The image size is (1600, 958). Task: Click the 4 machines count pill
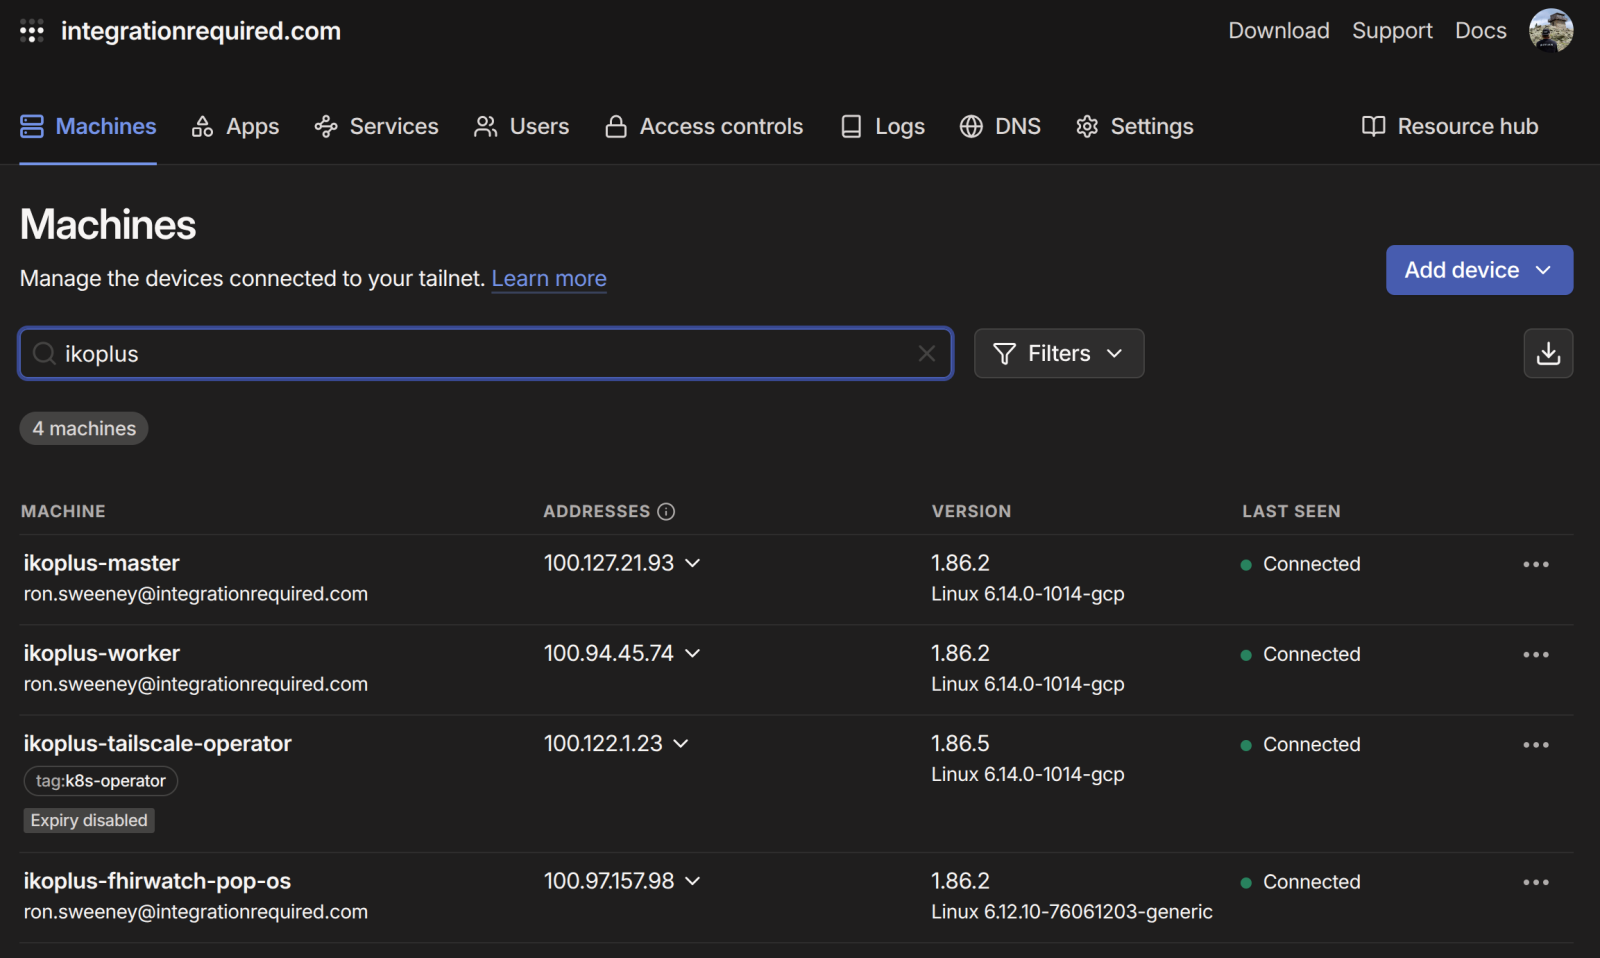(84, 428)
